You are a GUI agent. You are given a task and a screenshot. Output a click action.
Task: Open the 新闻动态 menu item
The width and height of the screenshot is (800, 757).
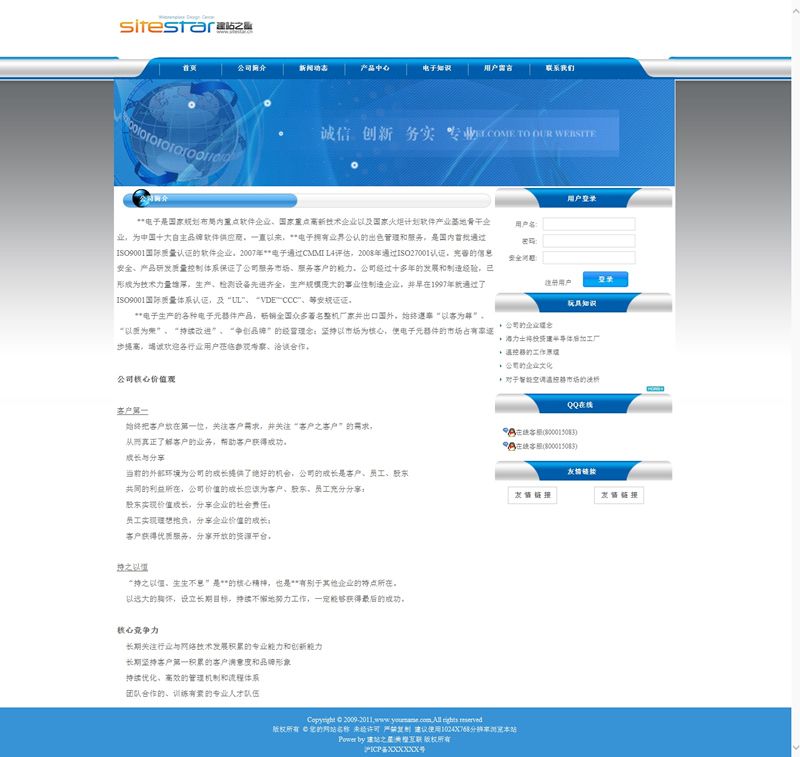coord(313,68)
